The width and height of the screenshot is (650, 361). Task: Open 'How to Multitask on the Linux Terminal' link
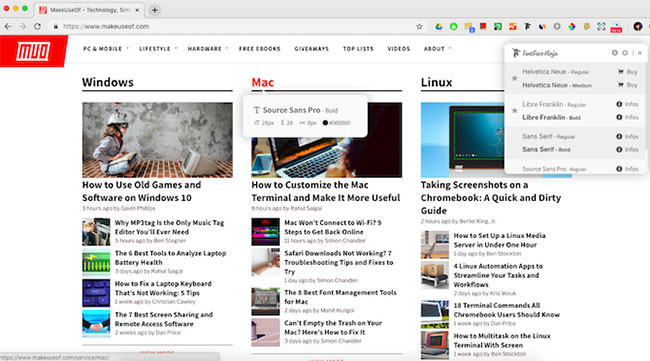tap(502, 340)
